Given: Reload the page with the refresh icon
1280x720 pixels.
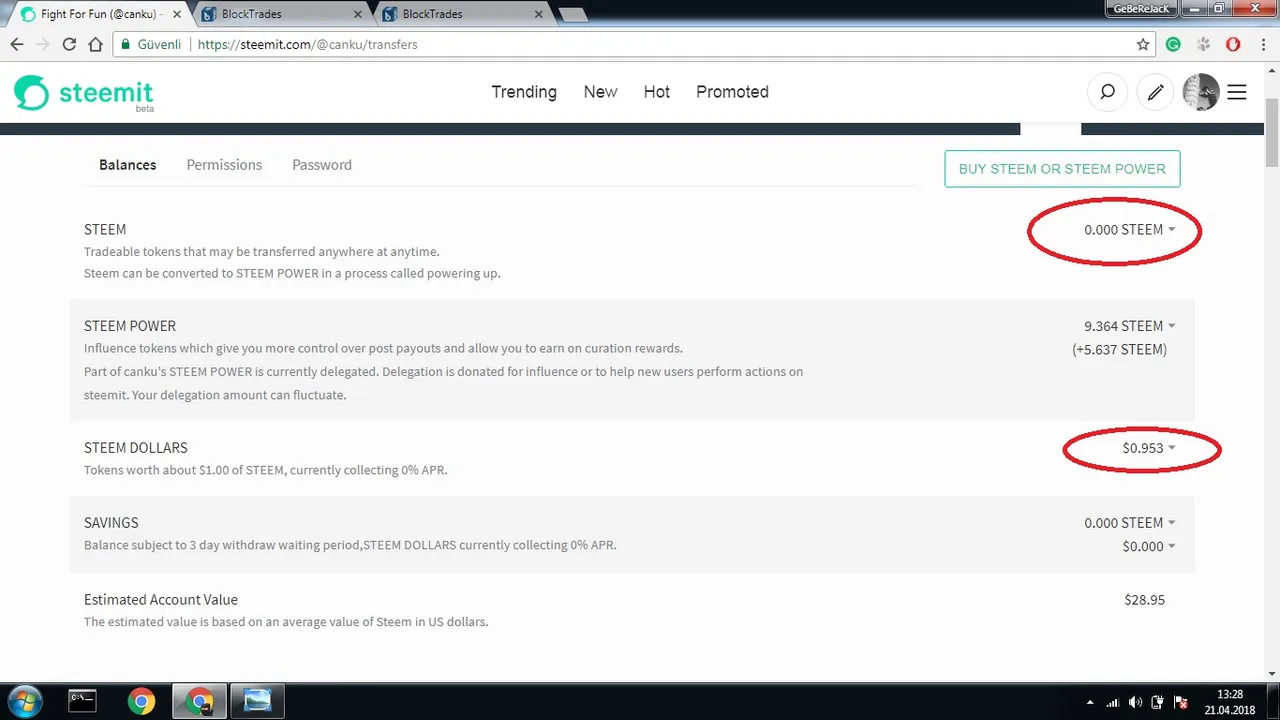Looking at the screenshot, I should (x=69, y=45).
